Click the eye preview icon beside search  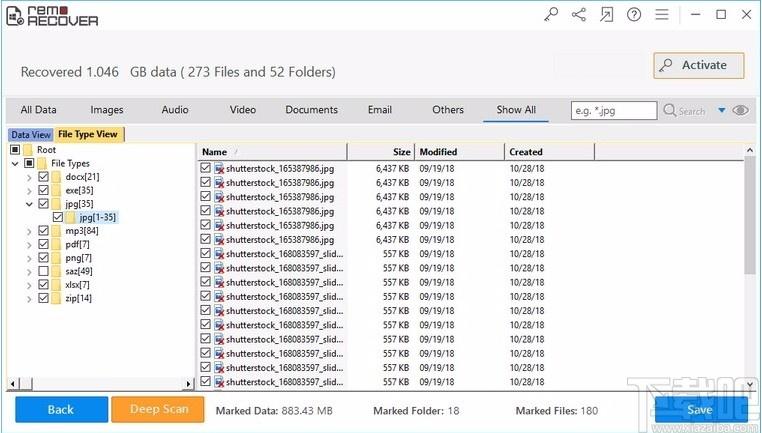740,110
